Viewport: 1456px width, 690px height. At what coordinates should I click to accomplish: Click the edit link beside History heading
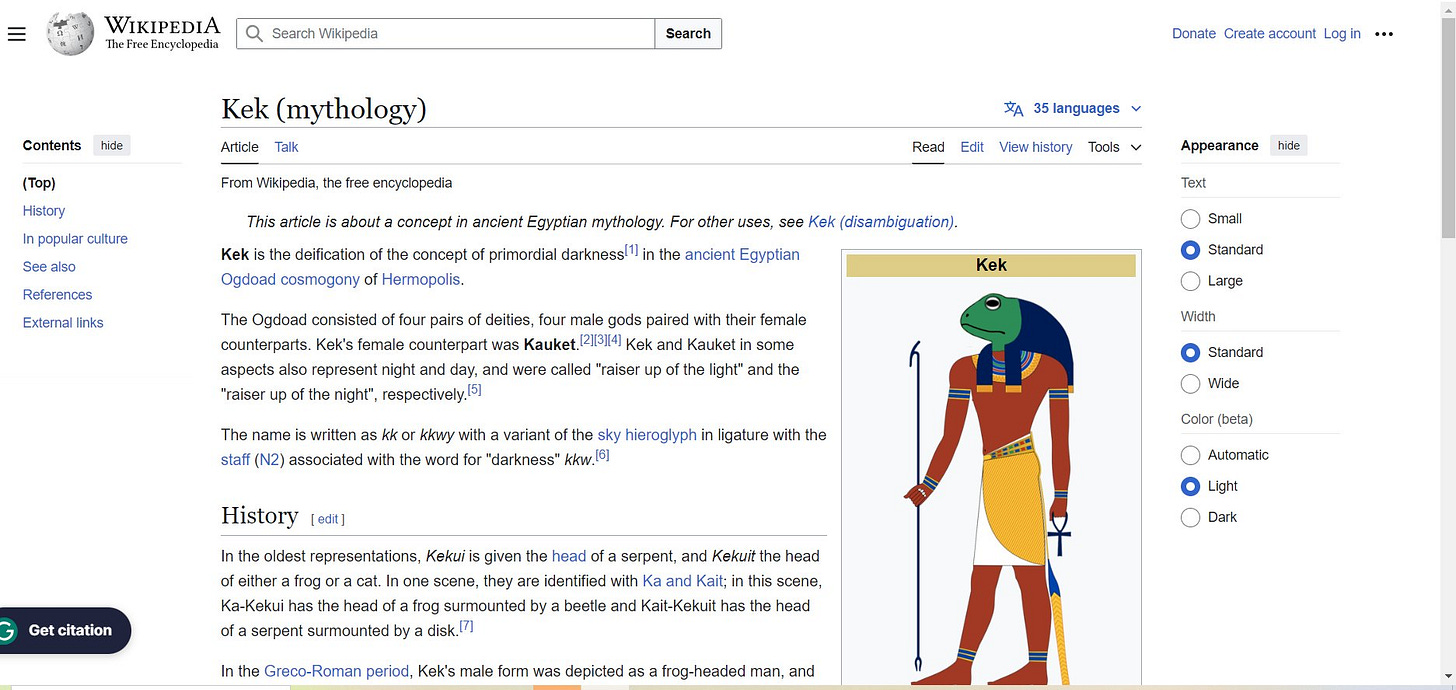(x=328, y=519)
